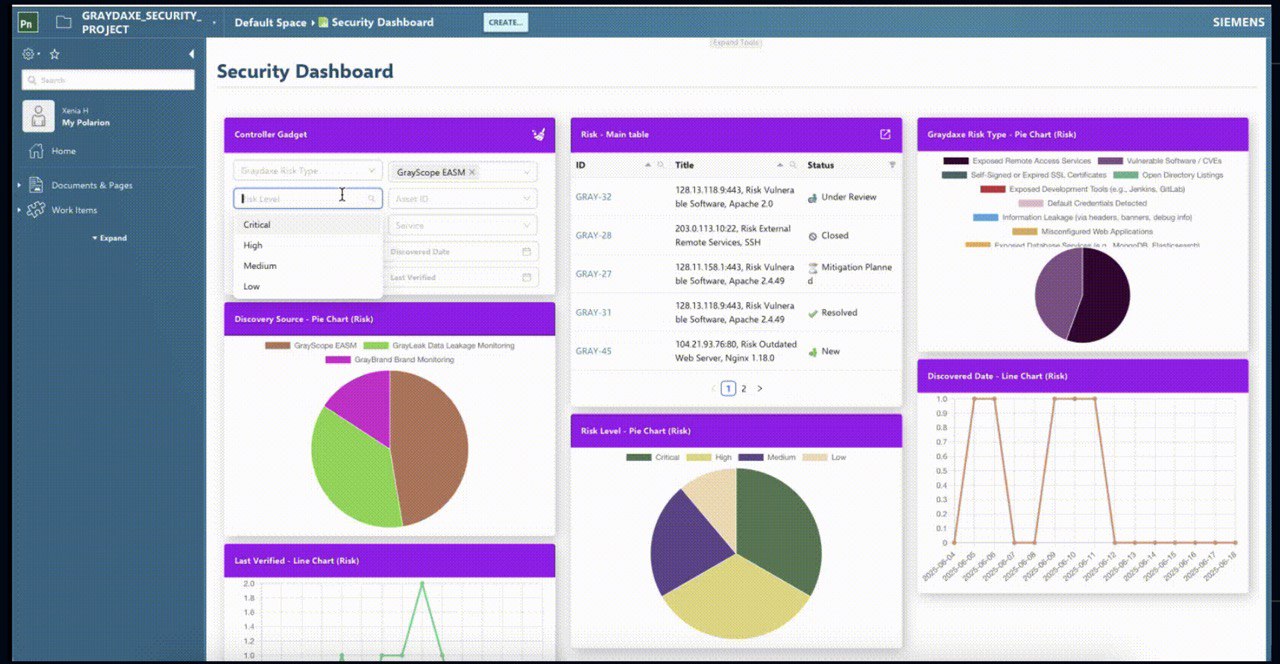Click the Security Dashboard page icon in breadcrumb
1280x664 pixels.
(323, 22)
